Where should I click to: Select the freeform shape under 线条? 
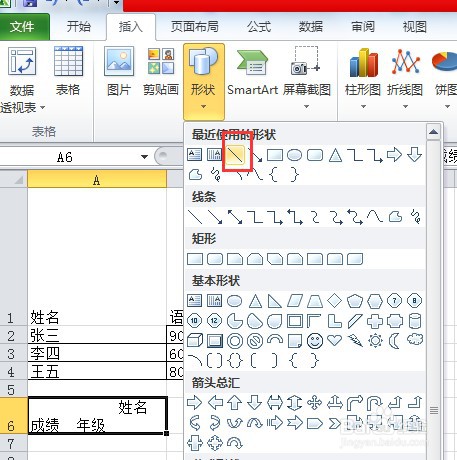[395, 217]
